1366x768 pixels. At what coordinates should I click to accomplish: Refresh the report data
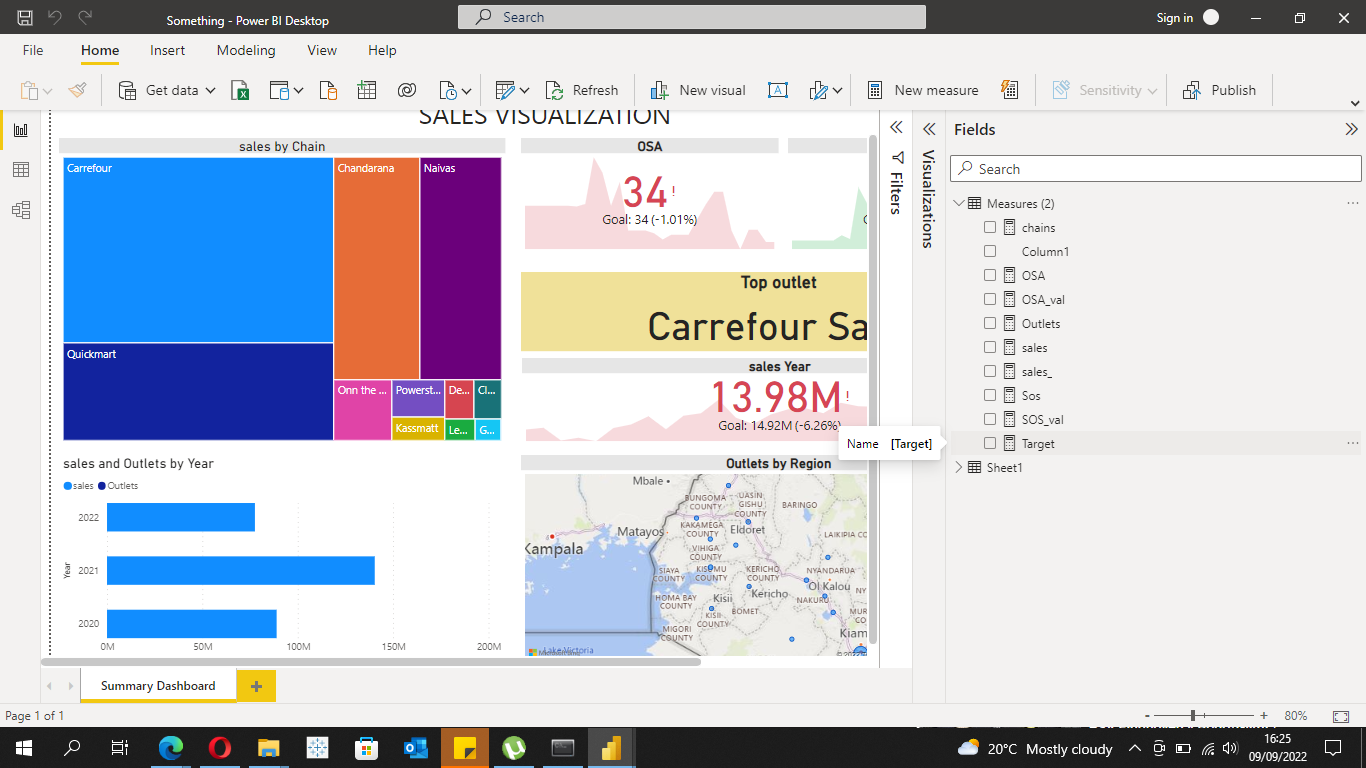(x=583, y=90)
